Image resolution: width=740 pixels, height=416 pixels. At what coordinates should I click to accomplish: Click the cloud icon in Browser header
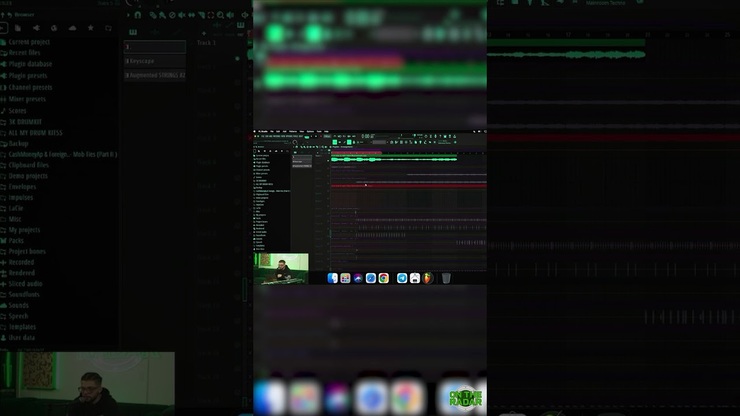[70, 28]
